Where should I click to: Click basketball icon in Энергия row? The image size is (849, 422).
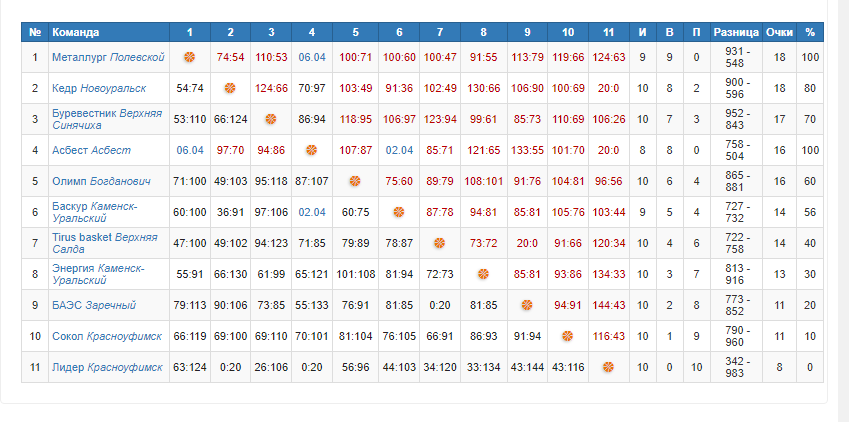pos(484,274)
